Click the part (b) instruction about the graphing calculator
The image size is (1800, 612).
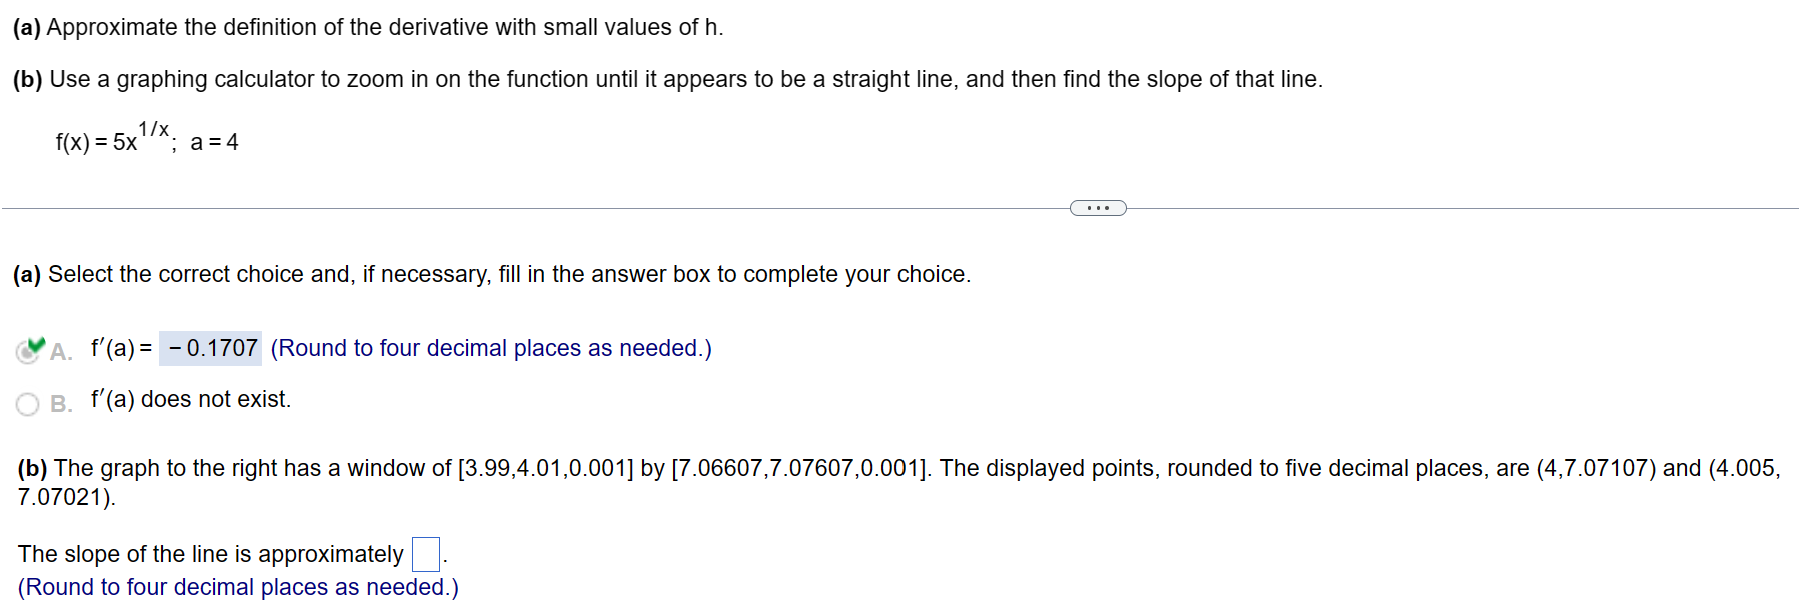click(670, 79)
